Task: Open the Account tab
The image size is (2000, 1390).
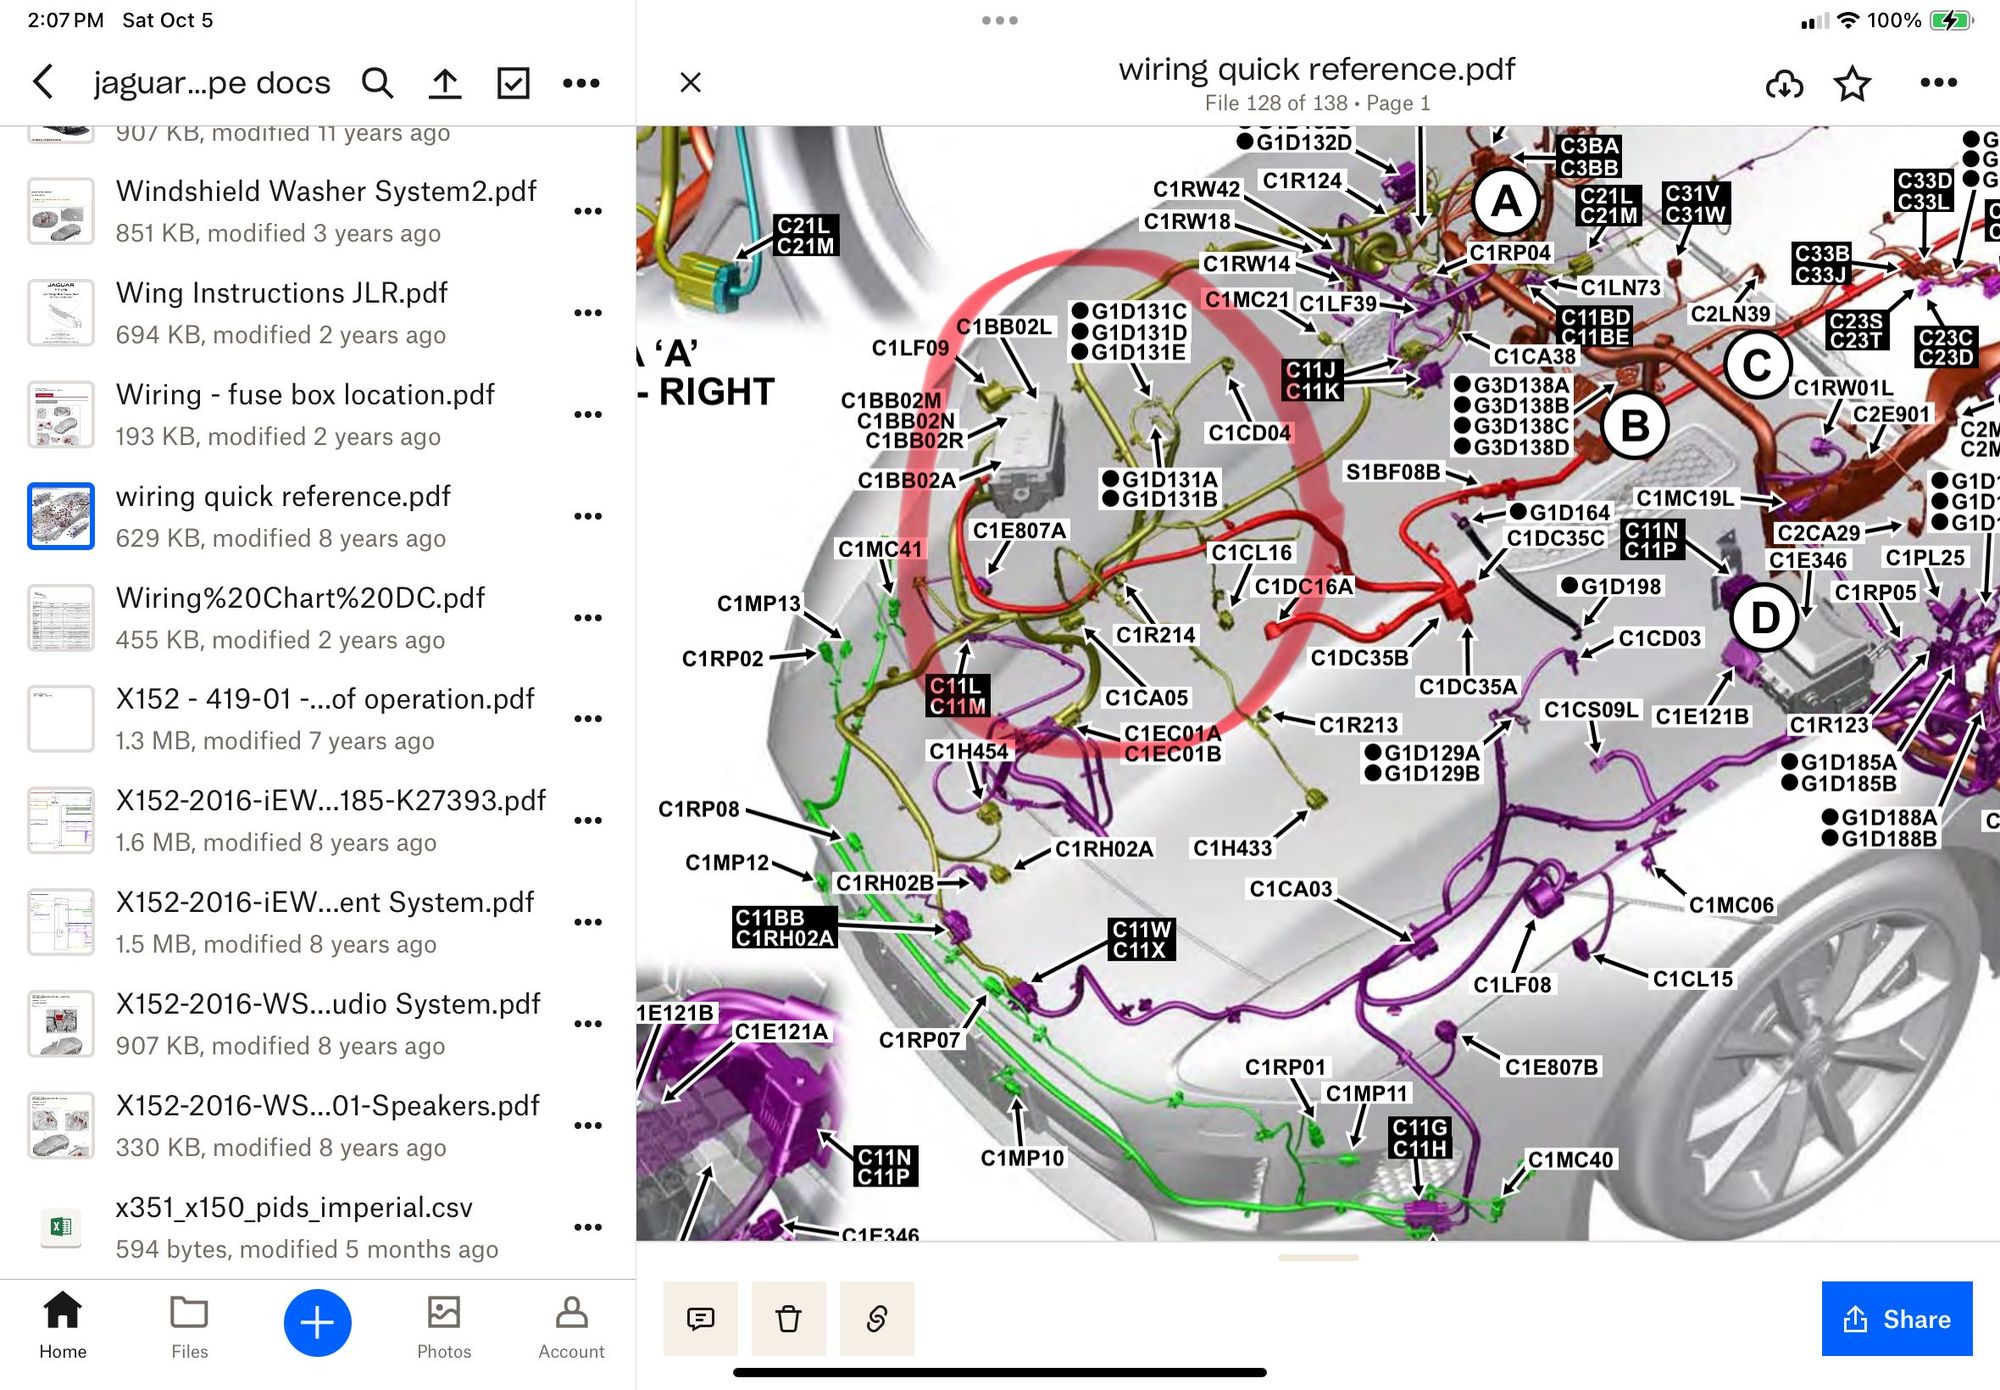Action: [x=571, y=1326]
